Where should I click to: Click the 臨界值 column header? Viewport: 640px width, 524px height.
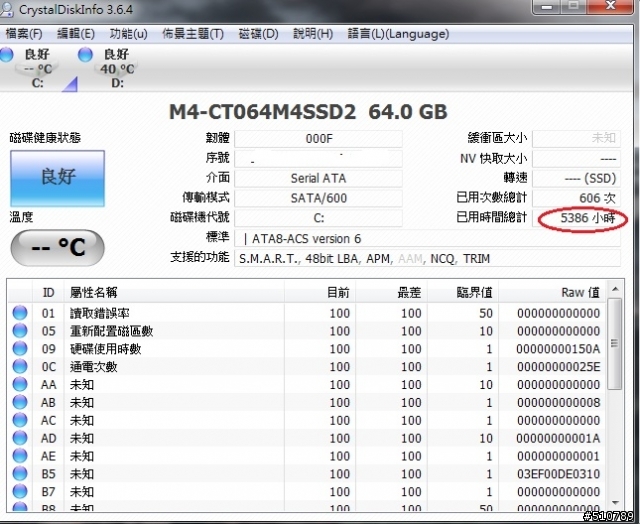coord(463,292)
